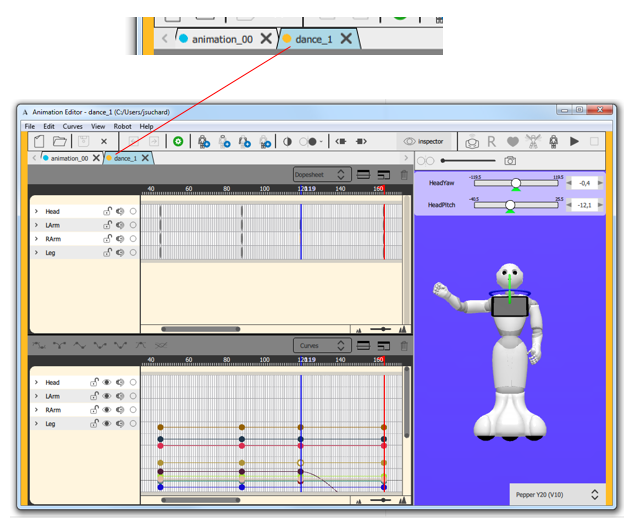Click the robot head connect icon
The image size is (627, 525).
coord(472,142)
